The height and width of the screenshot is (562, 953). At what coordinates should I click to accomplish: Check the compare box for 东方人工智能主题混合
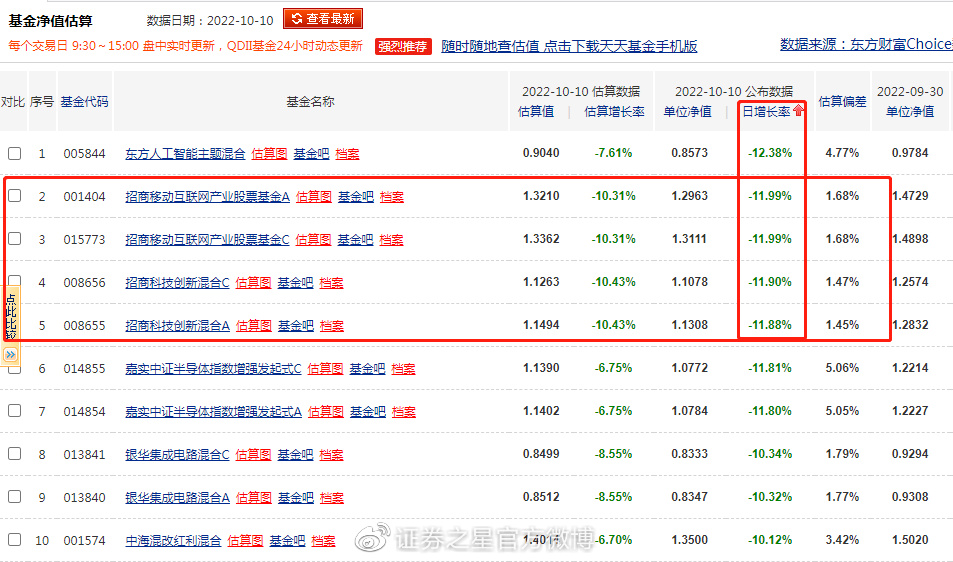click(x=15, y=153)
